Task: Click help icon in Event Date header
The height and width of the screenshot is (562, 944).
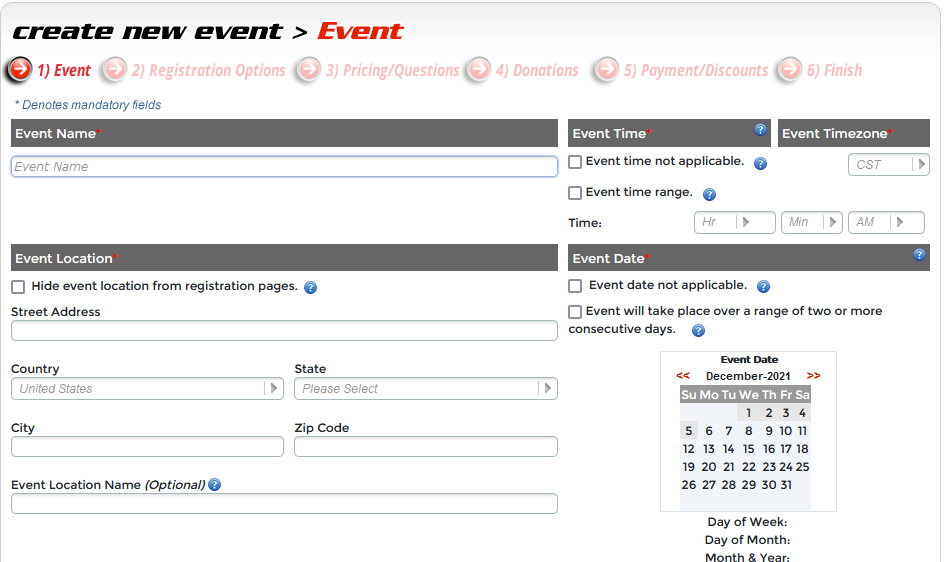Action: pos(919,255)
